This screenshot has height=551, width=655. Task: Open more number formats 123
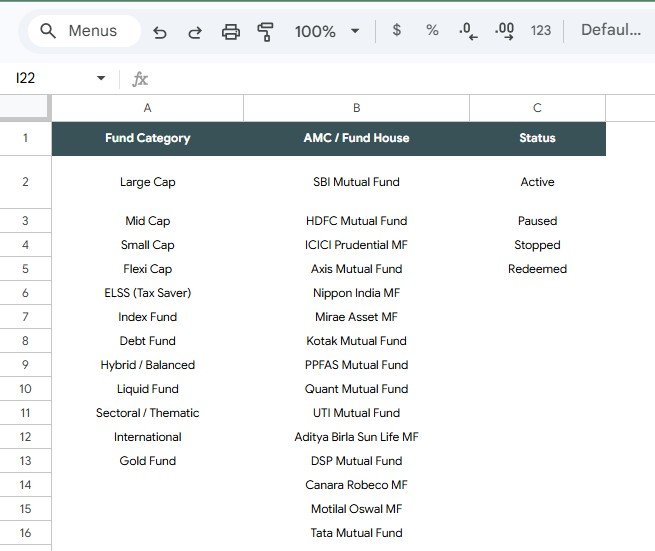click(x=541, y=30)
